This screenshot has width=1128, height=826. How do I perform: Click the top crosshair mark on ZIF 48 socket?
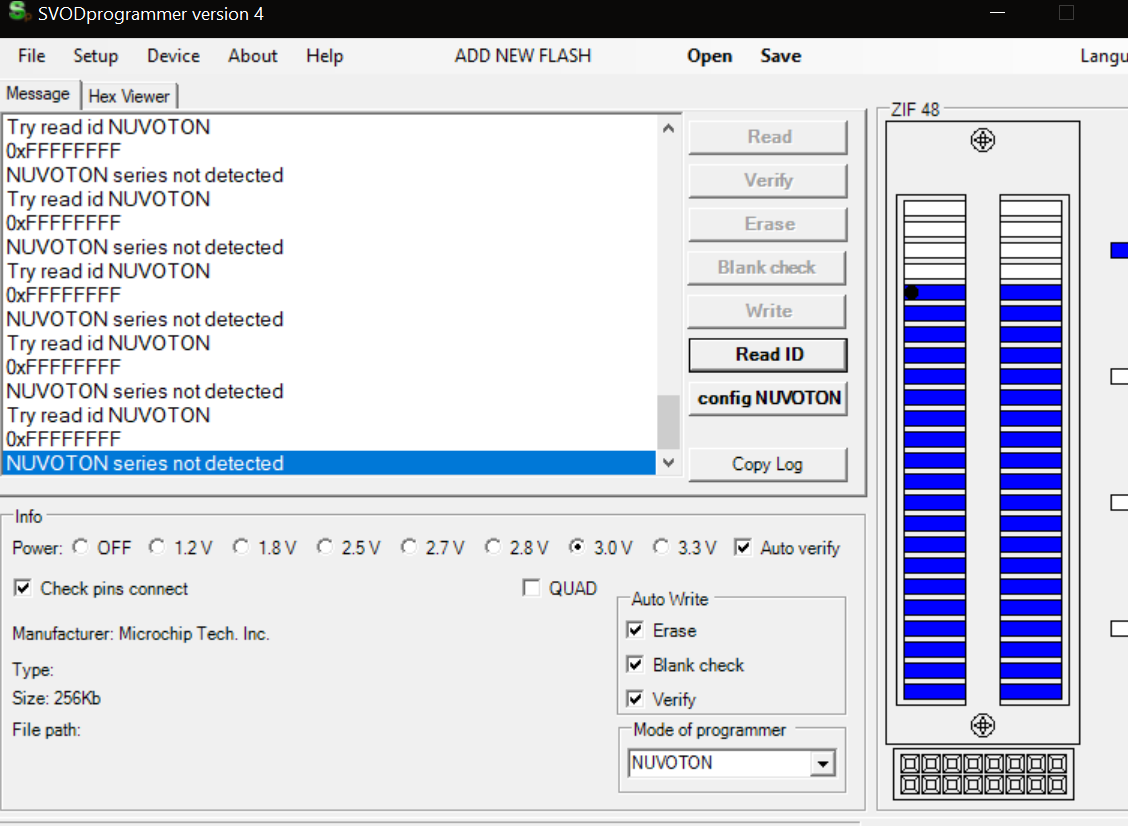tap(982, 140)
